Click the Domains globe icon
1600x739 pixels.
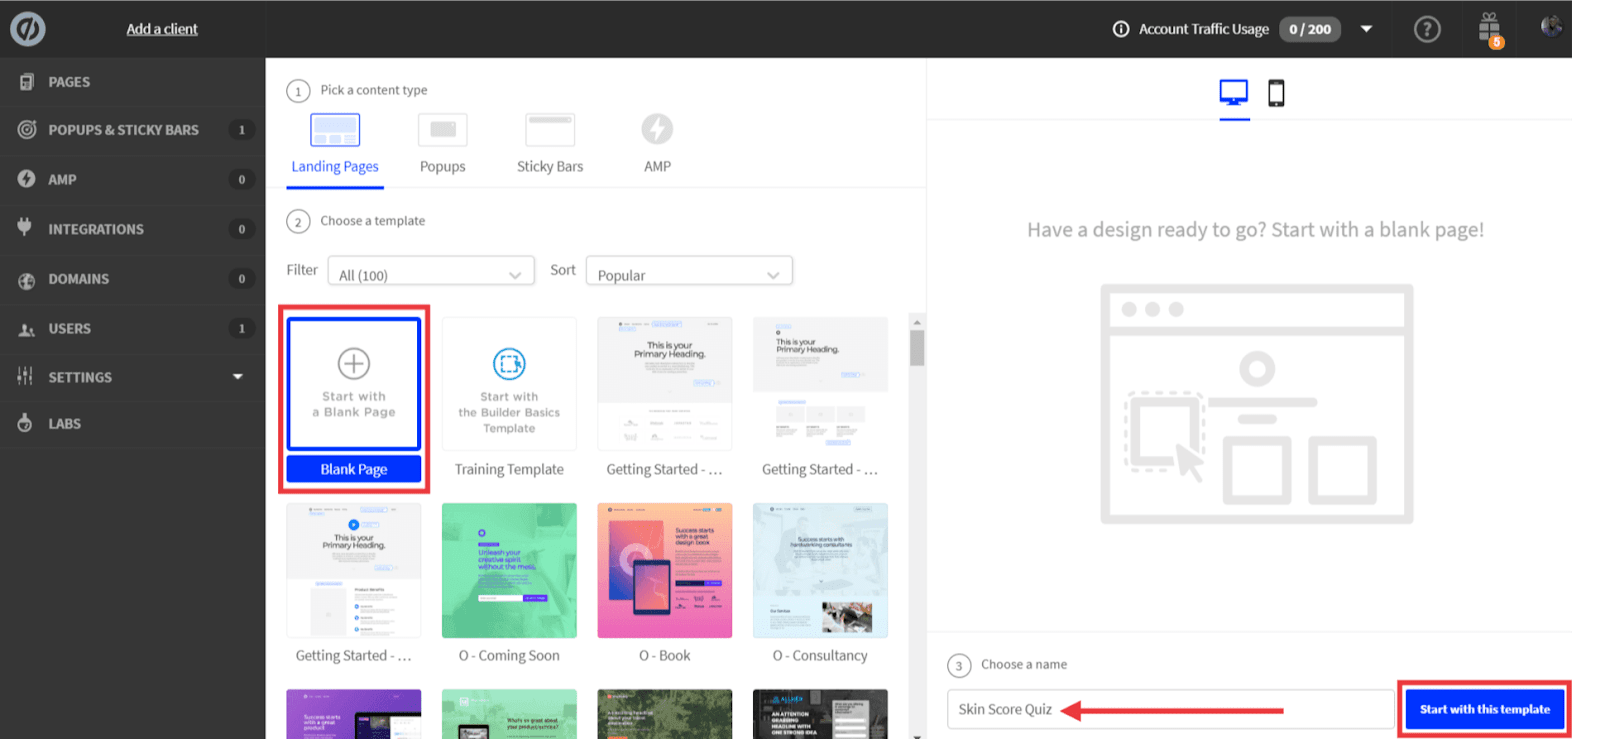point(27,280)
